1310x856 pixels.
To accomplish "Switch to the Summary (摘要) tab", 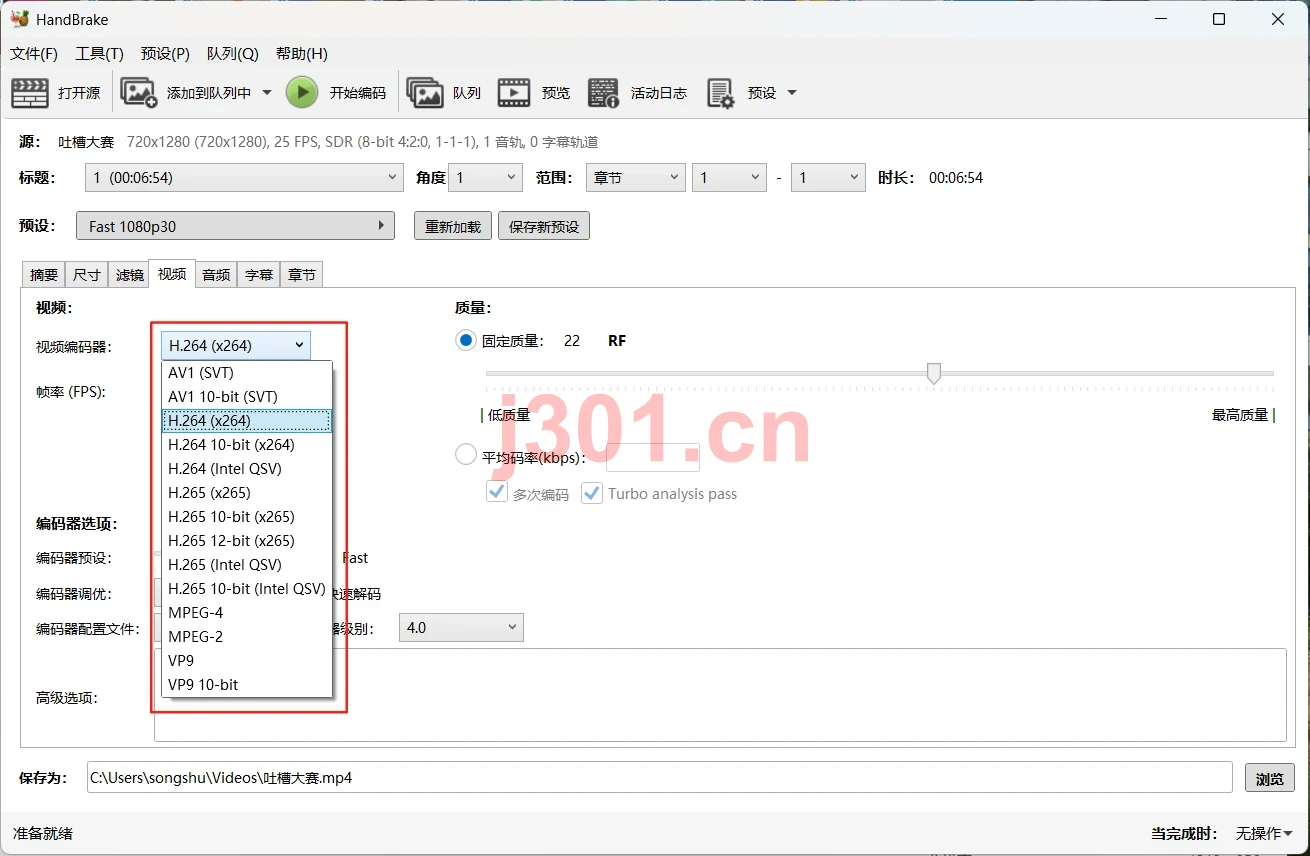I will pos(44,275).
